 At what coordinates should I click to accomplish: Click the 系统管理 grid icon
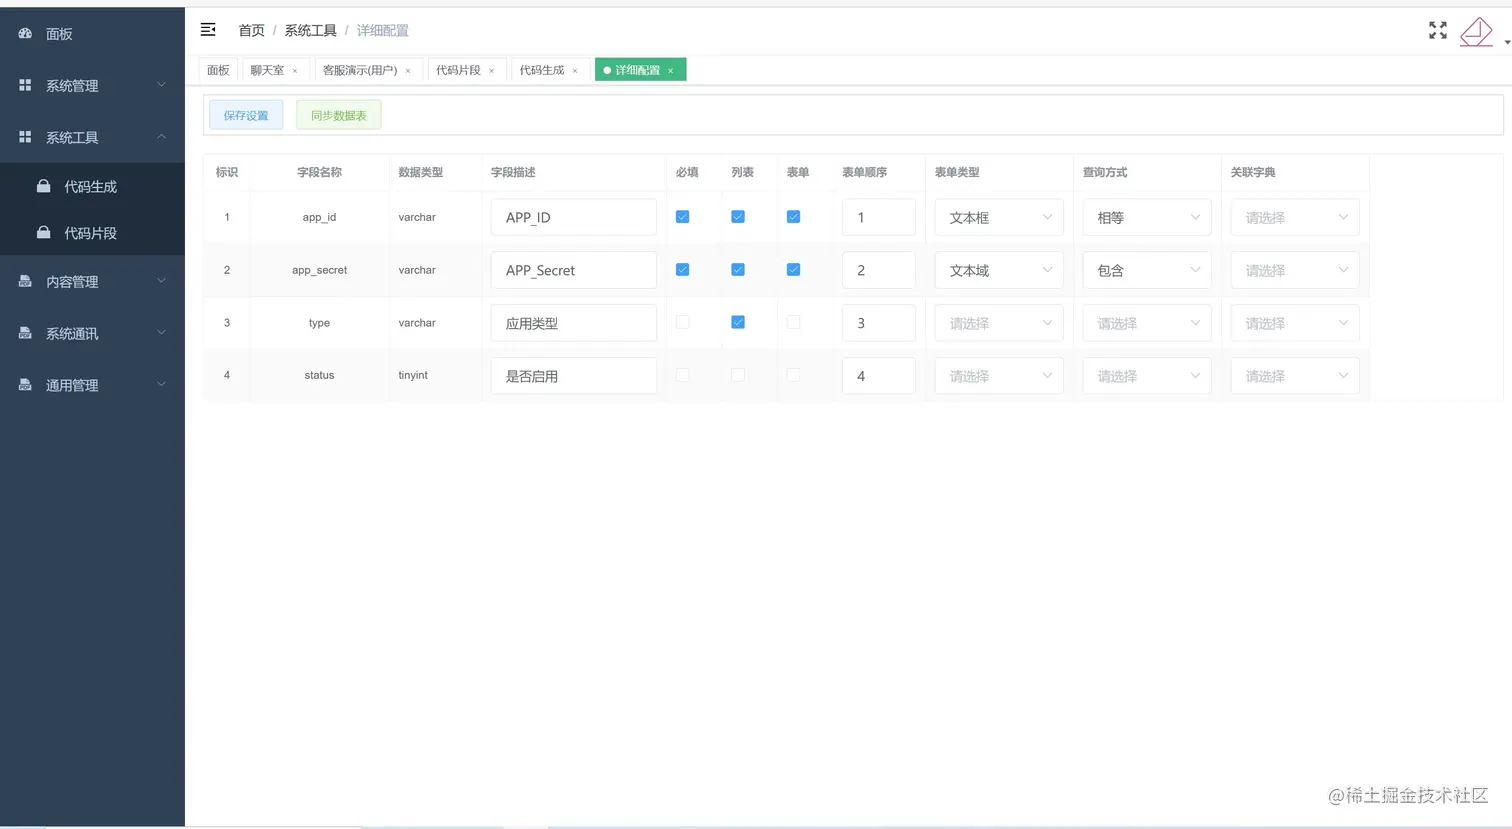tap(25, 86)
